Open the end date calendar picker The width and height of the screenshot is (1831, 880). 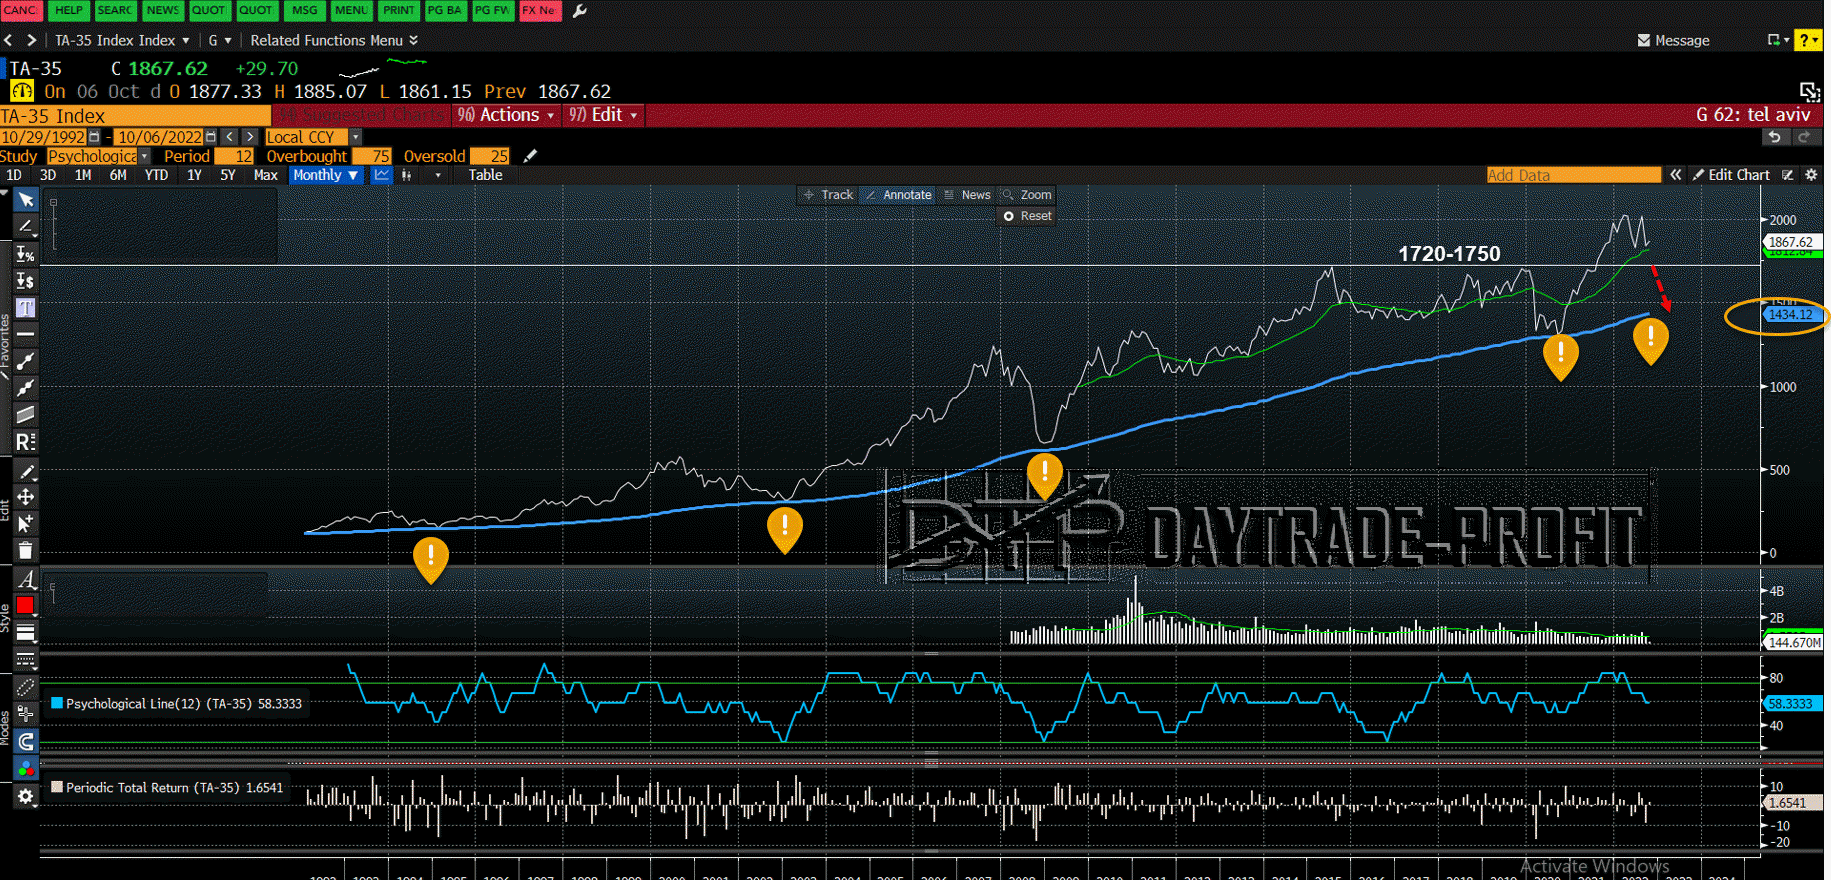(211, 137)
